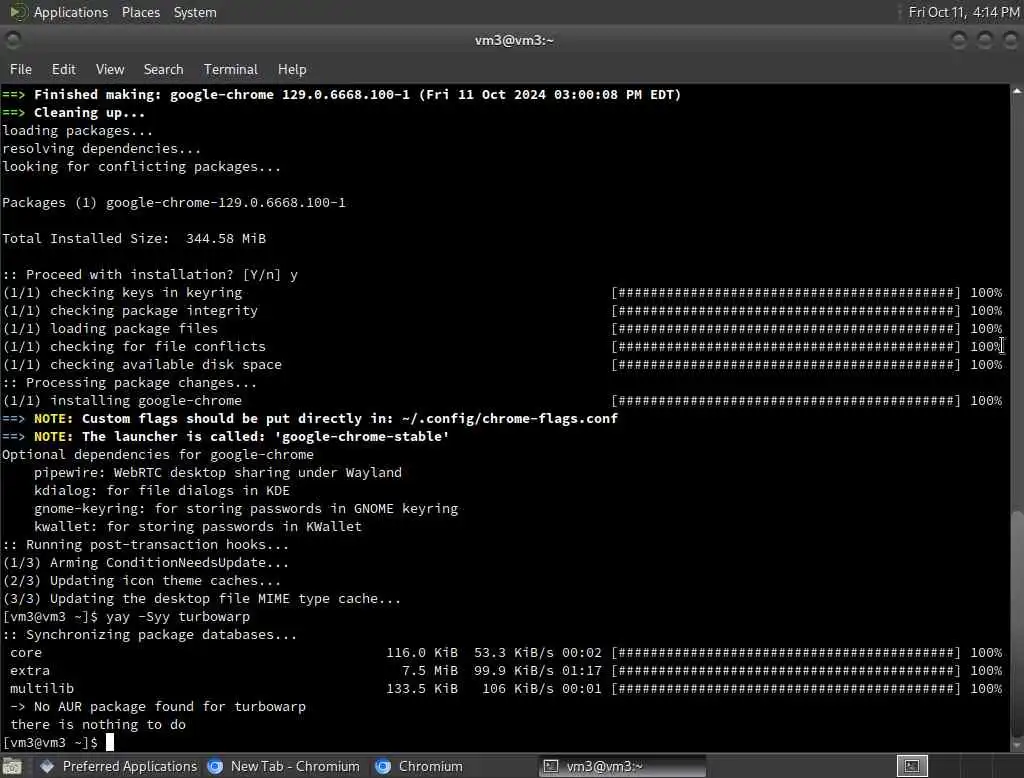Viewport: 1024px width, 778px height.
Task: Click '(1/1) checking keys in keyring' text
Action: (x=122, y=293)
